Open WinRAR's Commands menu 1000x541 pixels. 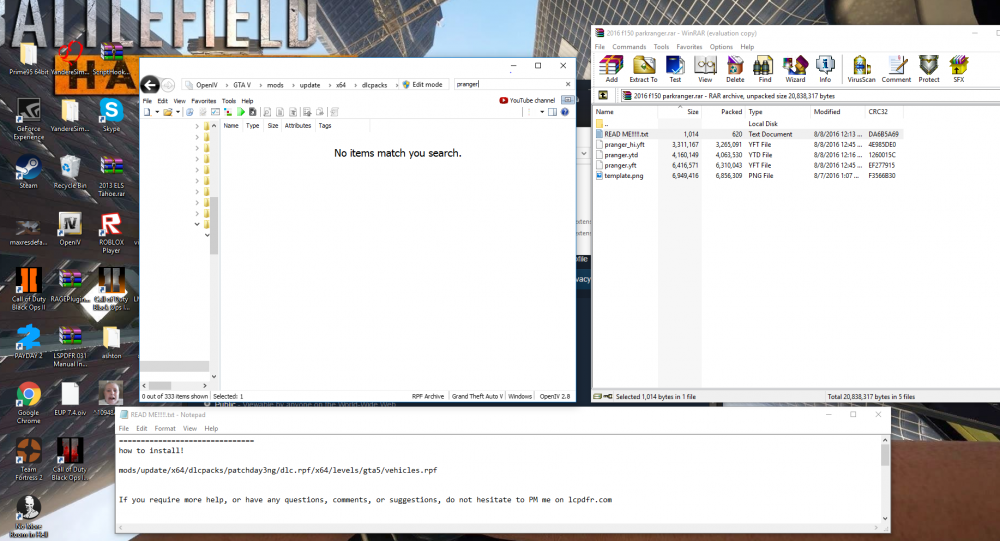click(x=629, y=47)
